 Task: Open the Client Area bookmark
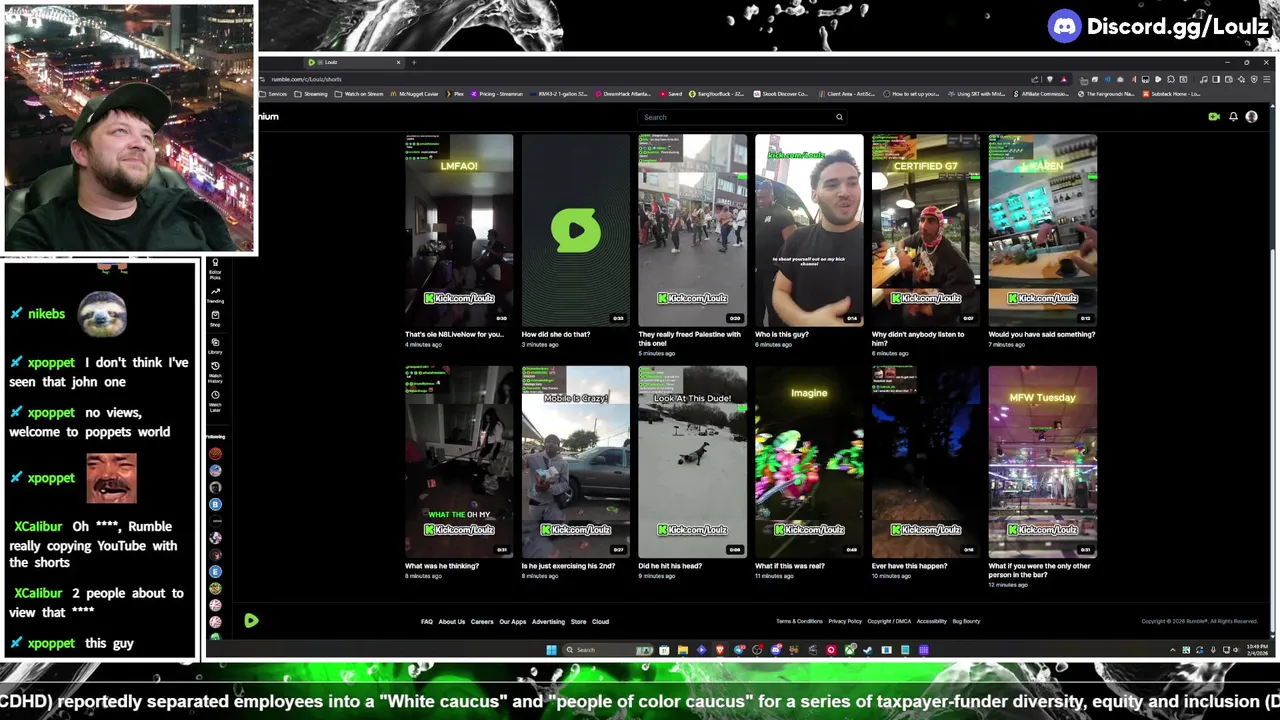click(849, 94)
